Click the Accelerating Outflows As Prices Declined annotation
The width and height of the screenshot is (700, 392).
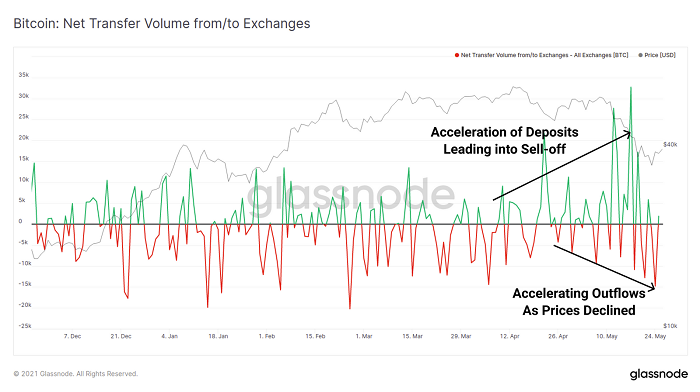[x=579, y=302]
